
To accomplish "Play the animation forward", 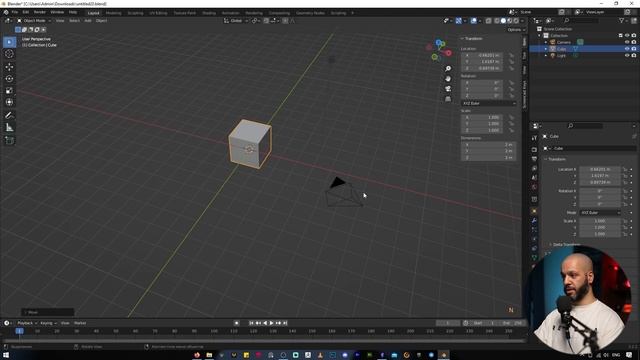I will click(272, 323).
